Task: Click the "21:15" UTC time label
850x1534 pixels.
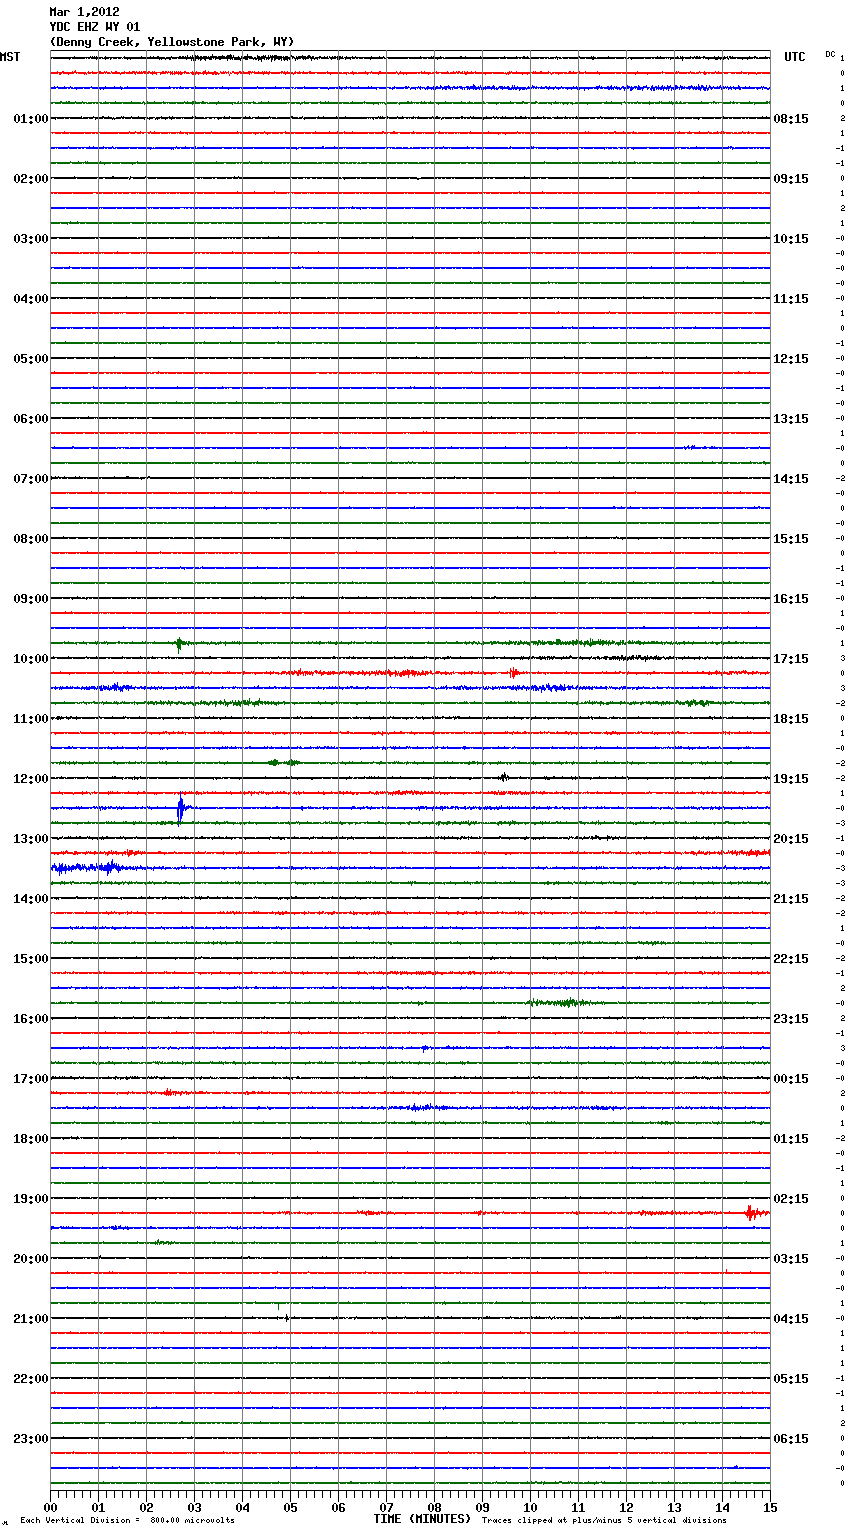Action: [791, 899]
